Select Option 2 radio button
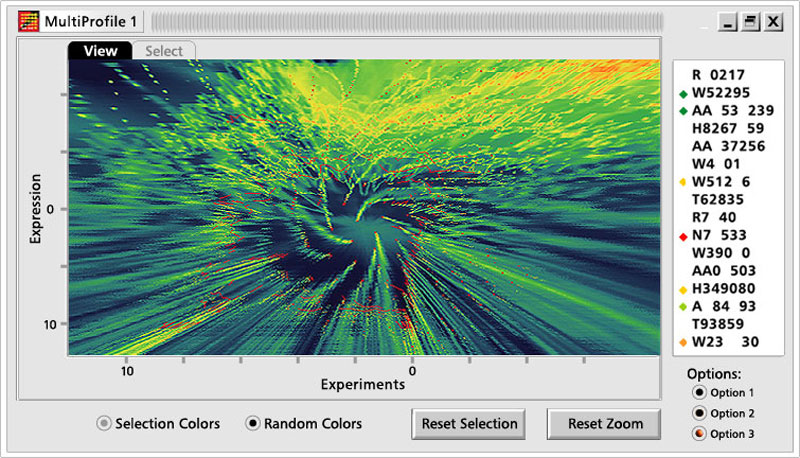Screen dimensions: 800x458 coord(699,413)
